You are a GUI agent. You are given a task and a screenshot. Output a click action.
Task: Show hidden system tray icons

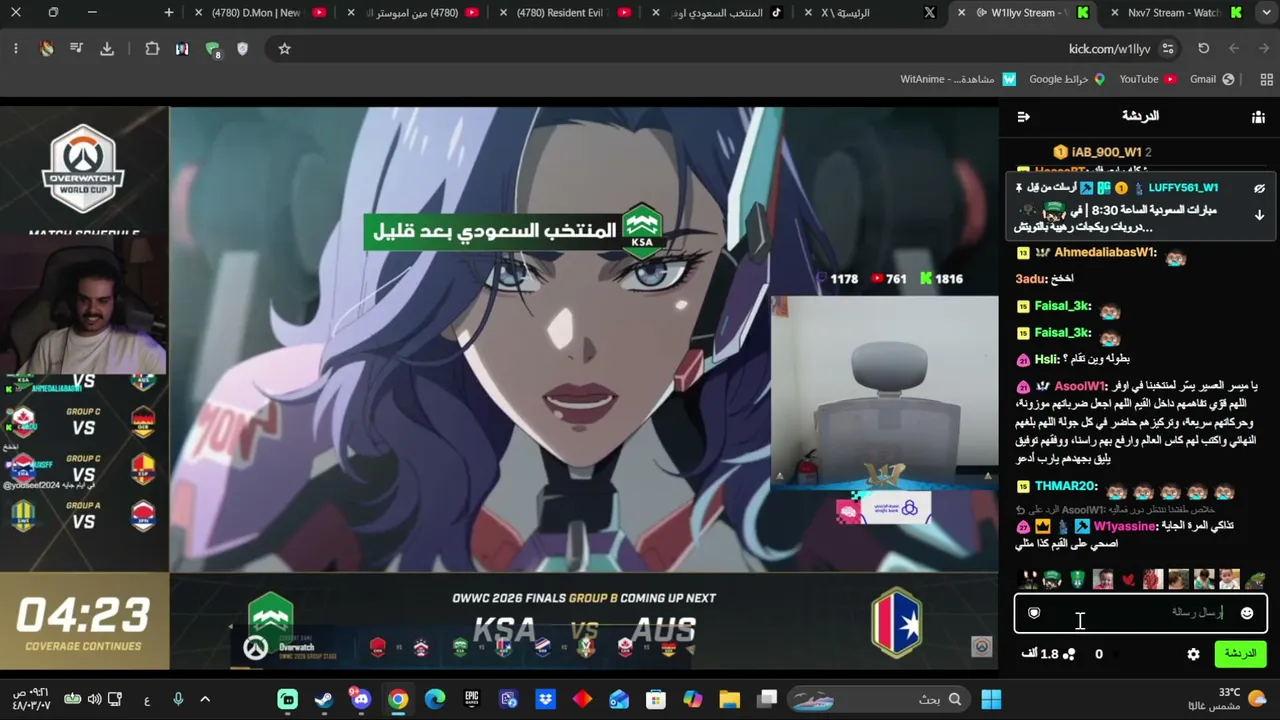pos(205,699)
